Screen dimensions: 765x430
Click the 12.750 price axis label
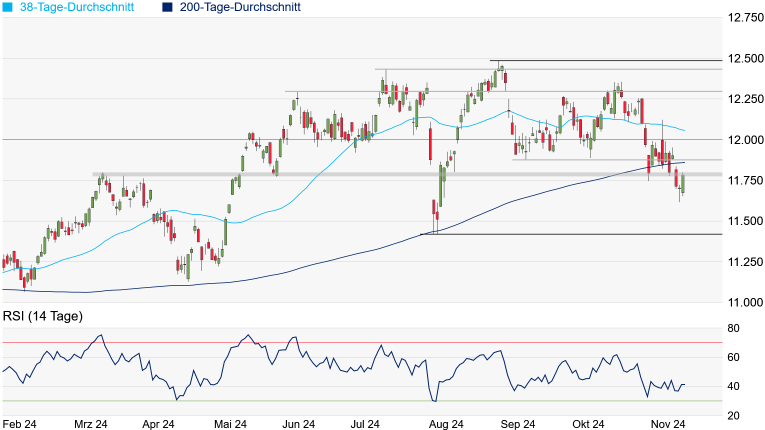coord(744,18)
